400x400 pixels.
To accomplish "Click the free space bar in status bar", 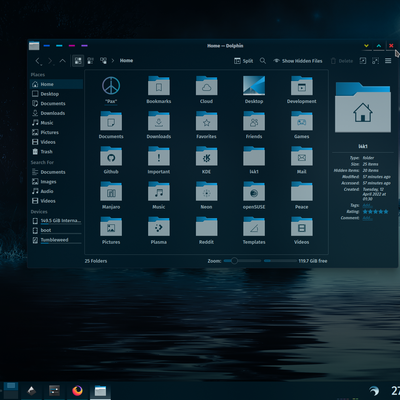I will pos(280,261).
